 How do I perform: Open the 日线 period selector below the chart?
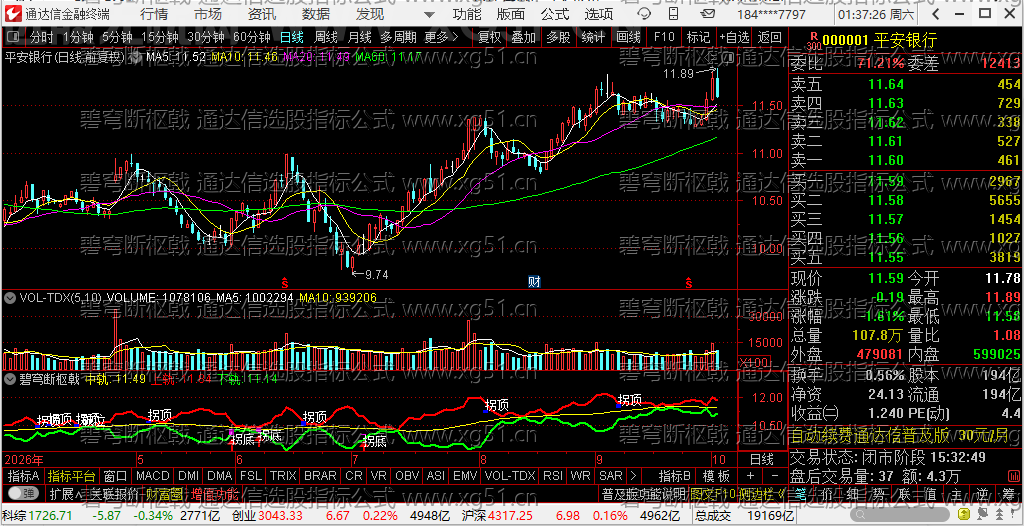coord(761,457)
